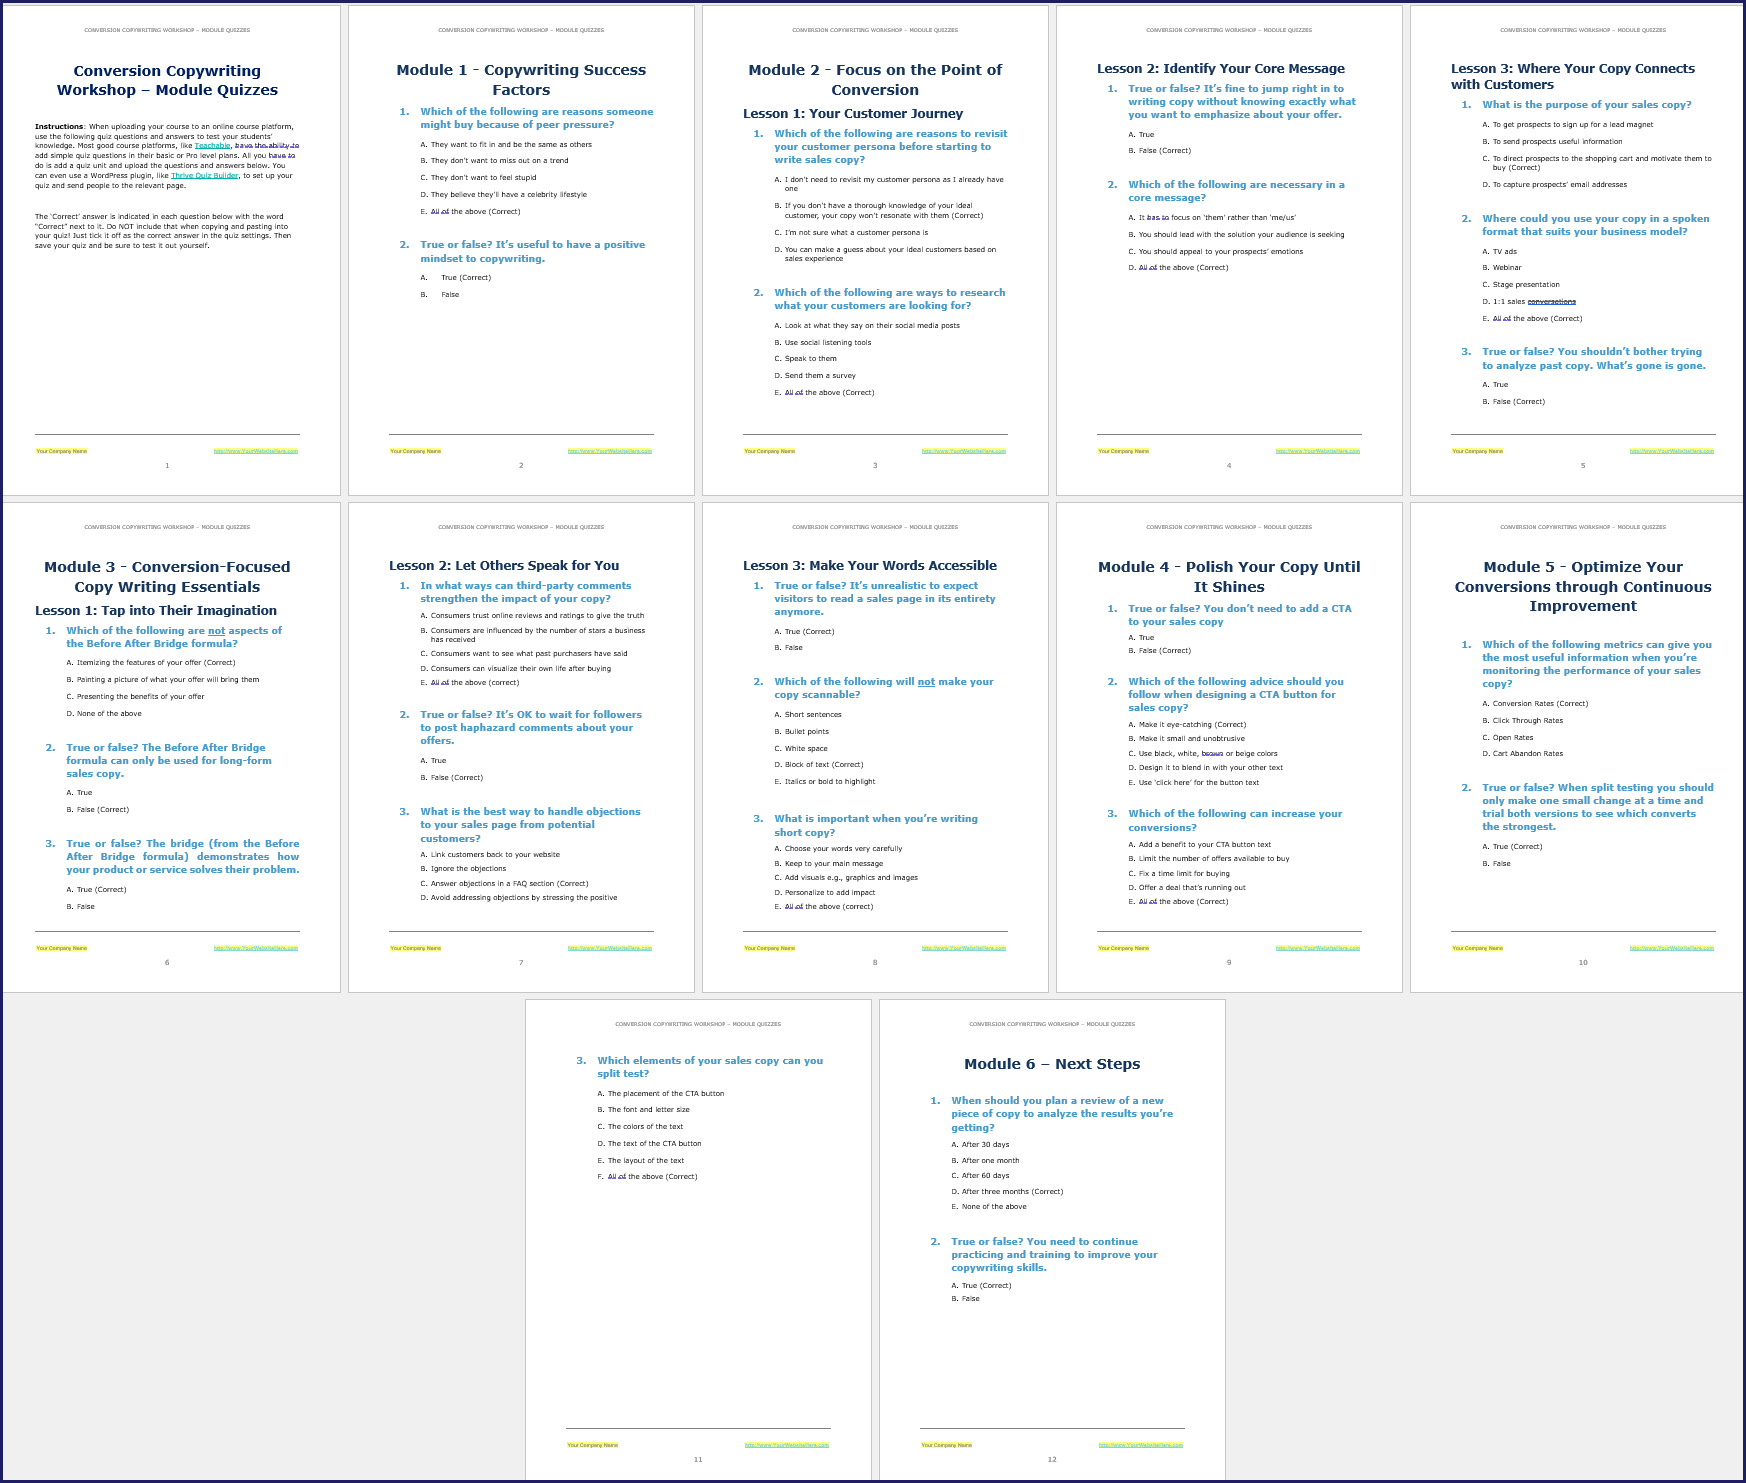
Task: Click the question about buying because of peer pressure
Action: click(537, 118)
